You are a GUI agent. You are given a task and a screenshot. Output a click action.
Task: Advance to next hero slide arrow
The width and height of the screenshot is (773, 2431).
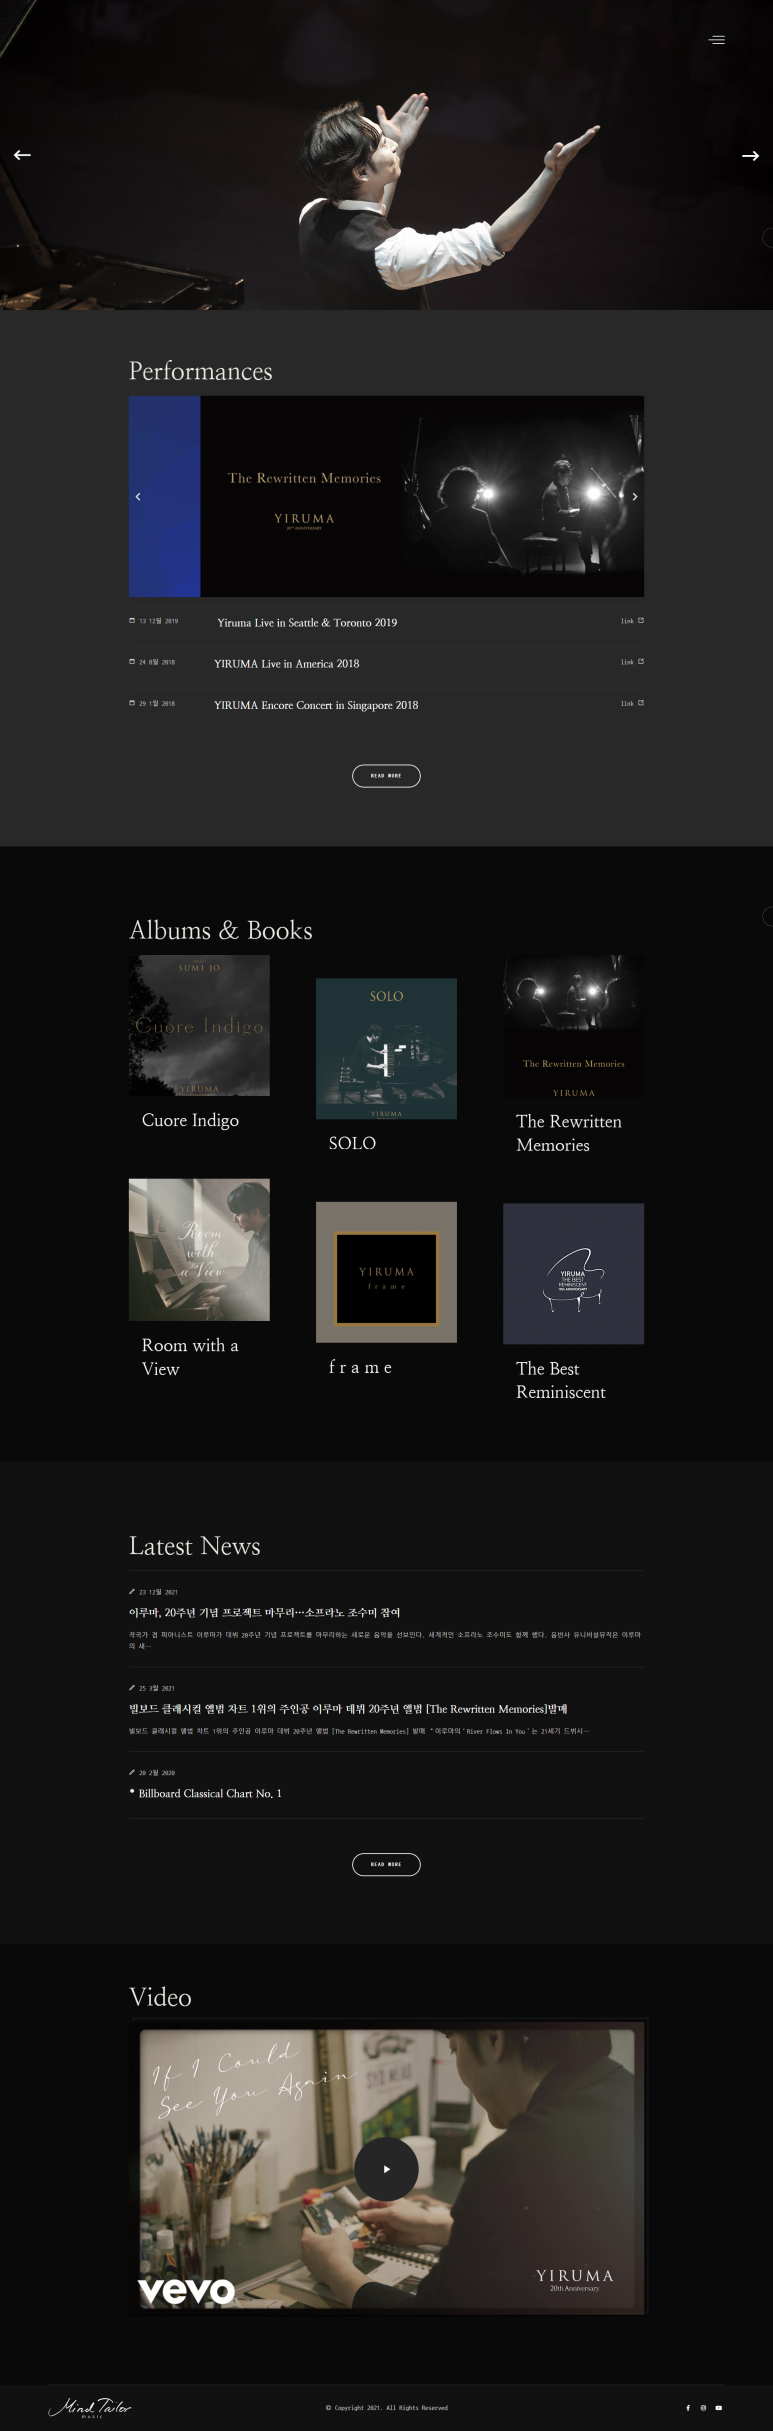[750, 156]
